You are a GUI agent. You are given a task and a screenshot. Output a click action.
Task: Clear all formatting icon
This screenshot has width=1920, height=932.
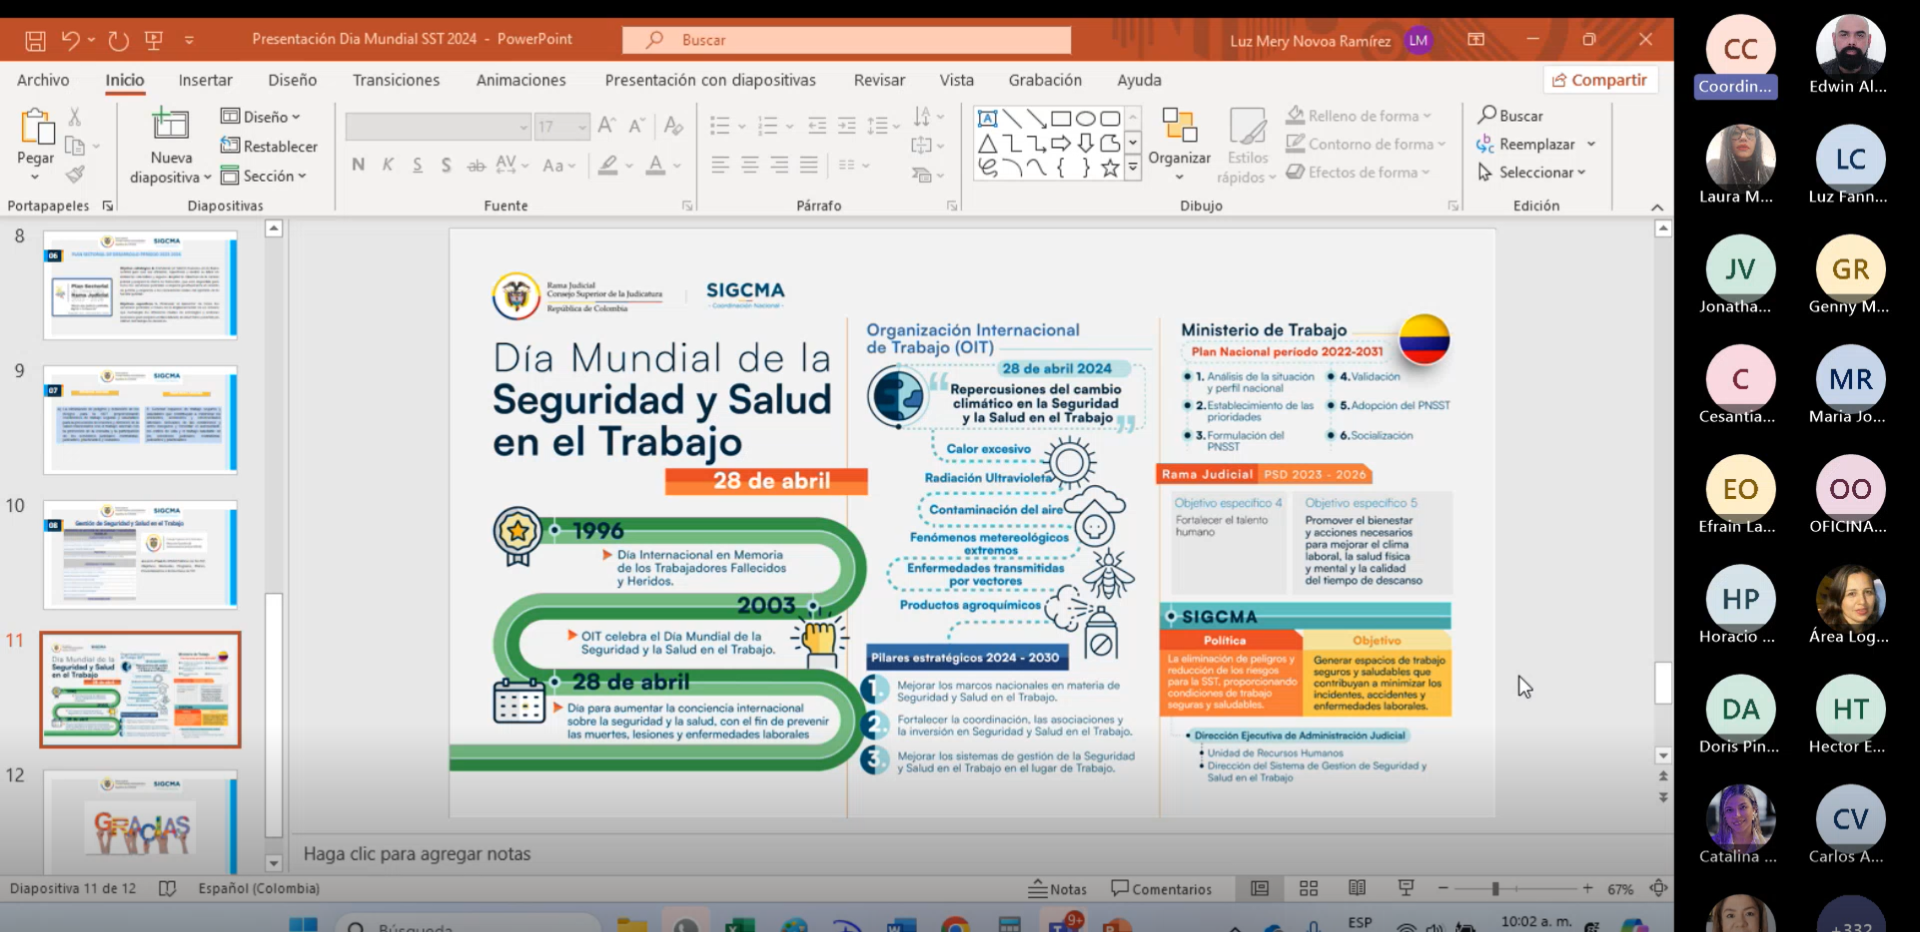pyautogui.click(x=674, y=126)
